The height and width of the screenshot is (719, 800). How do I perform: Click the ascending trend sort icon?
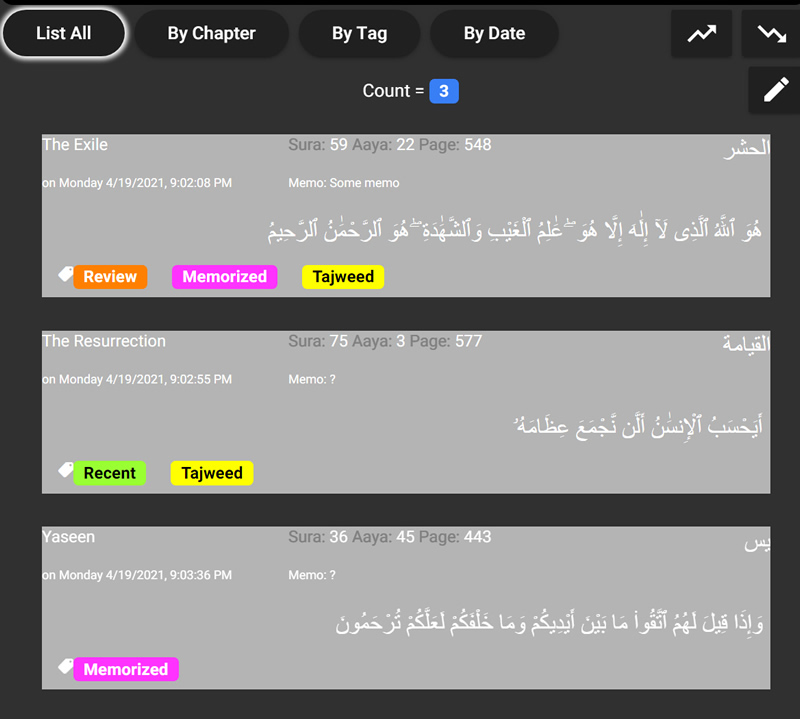point(701,34)
